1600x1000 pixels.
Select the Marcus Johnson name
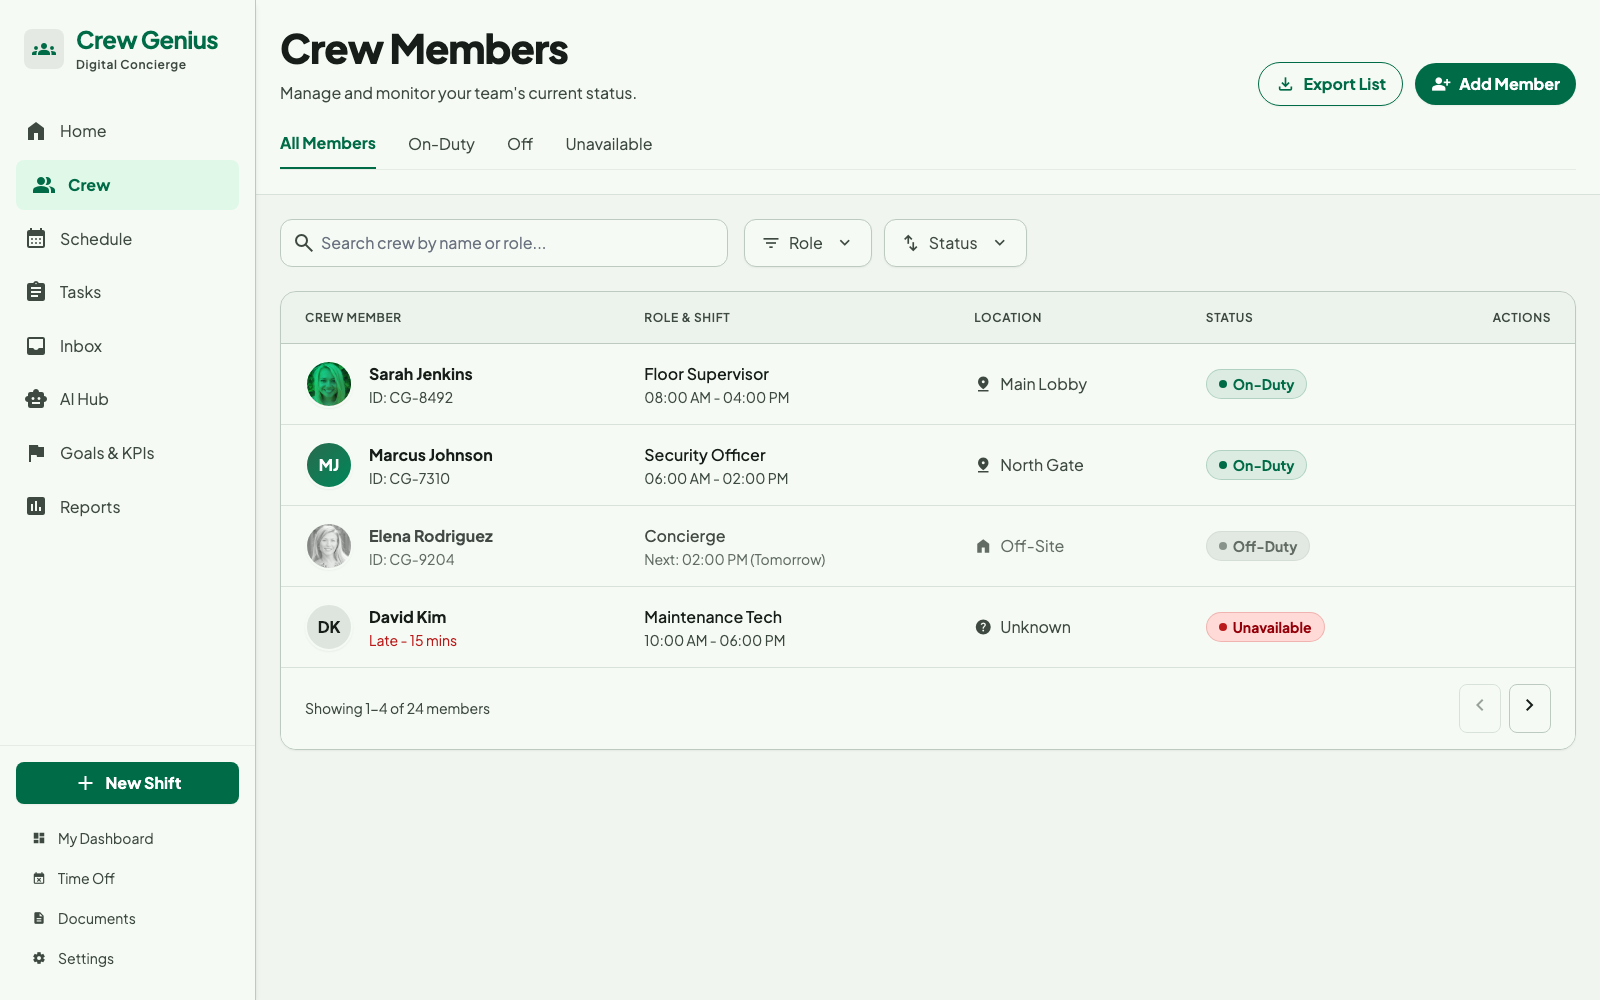tap(430, 455)
